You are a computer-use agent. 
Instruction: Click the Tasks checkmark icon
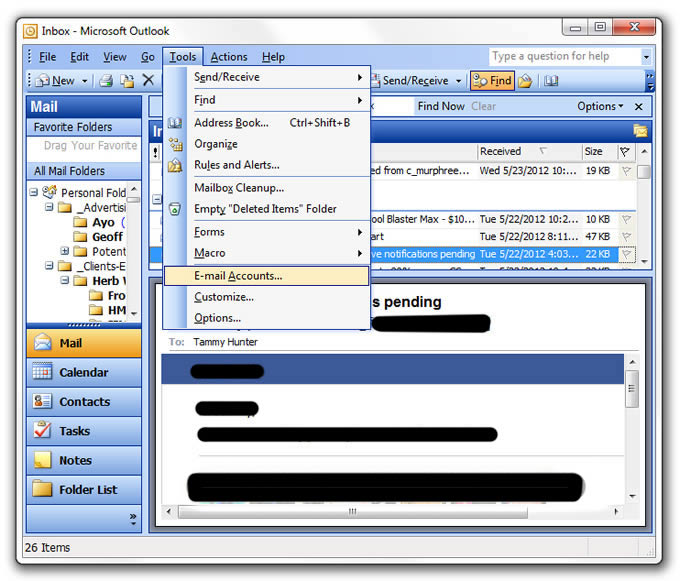click(42, 430)
